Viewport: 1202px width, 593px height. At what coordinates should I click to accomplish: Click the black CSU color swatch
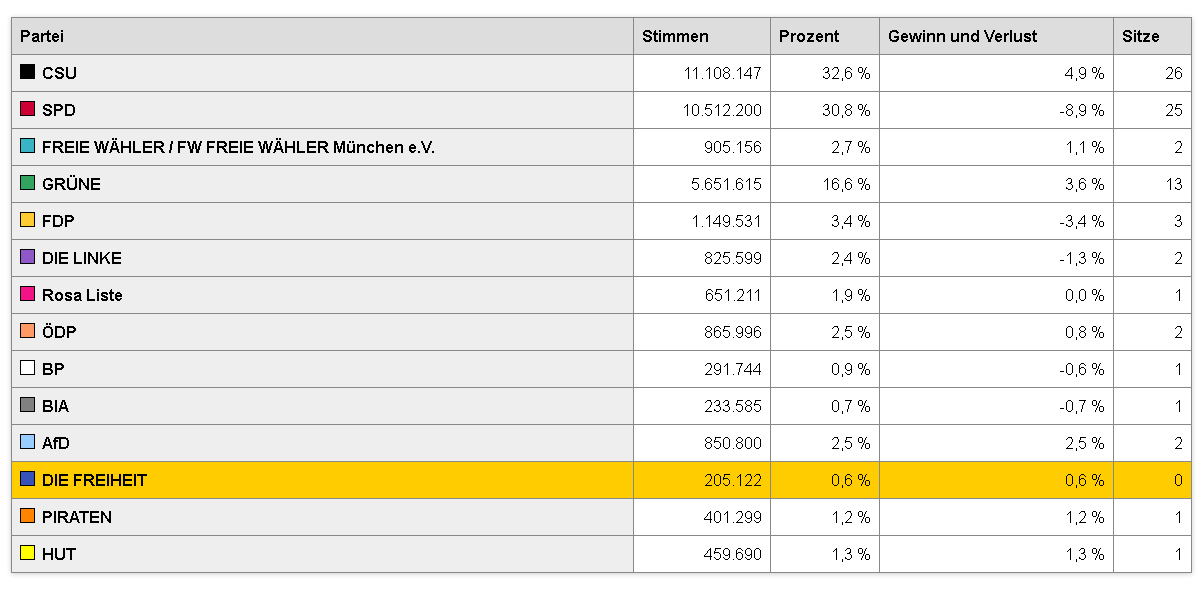[28, 72]
